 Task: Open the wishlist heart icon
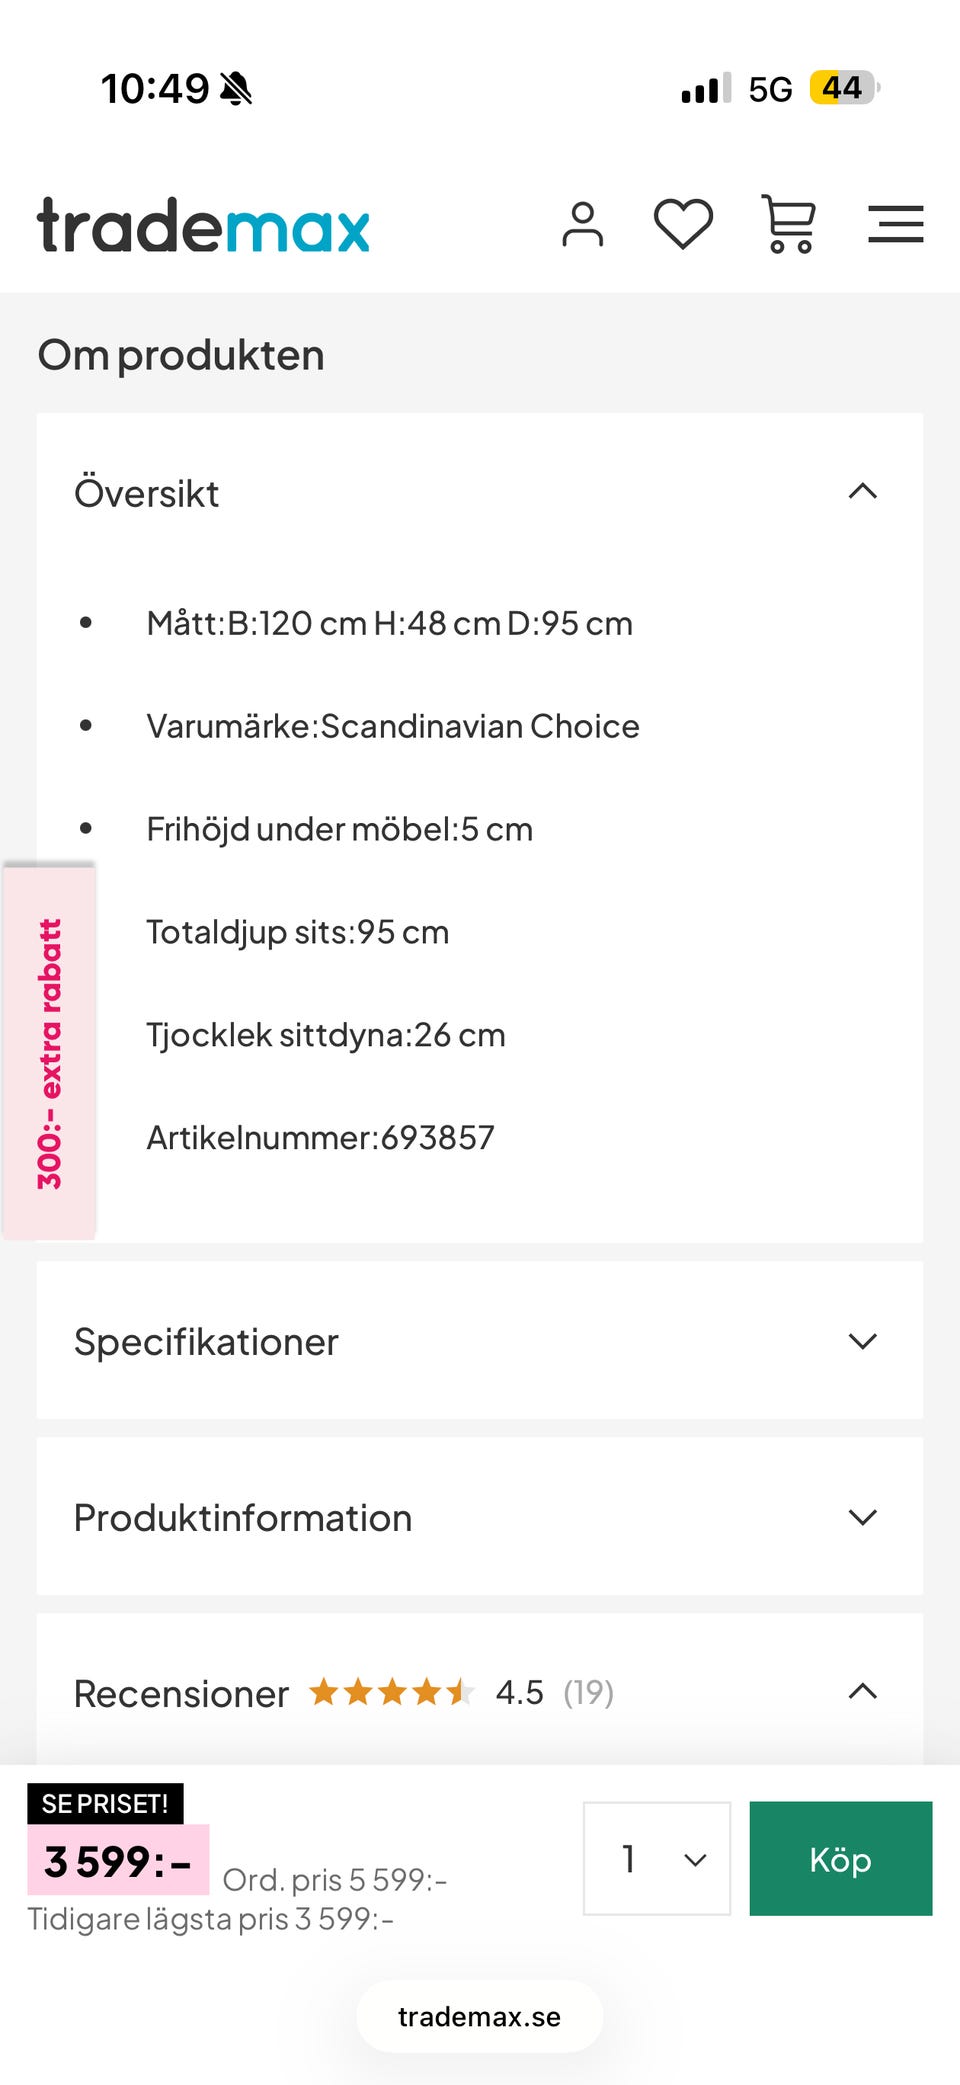pos(683,224)
